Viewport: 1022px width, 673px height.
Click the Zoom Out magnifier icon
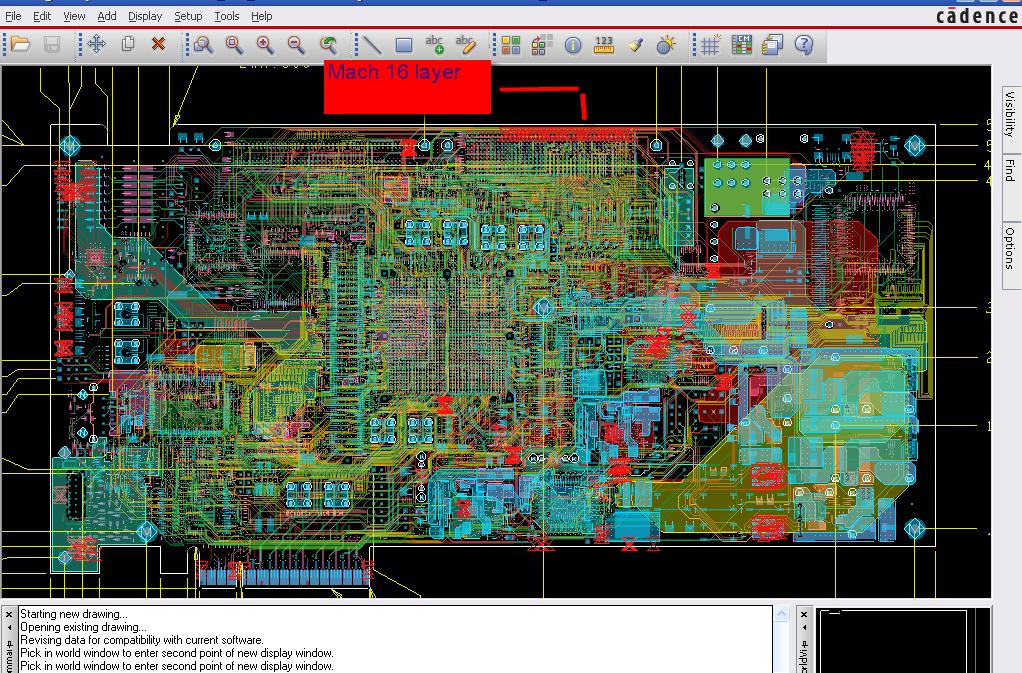click(296, 44)
